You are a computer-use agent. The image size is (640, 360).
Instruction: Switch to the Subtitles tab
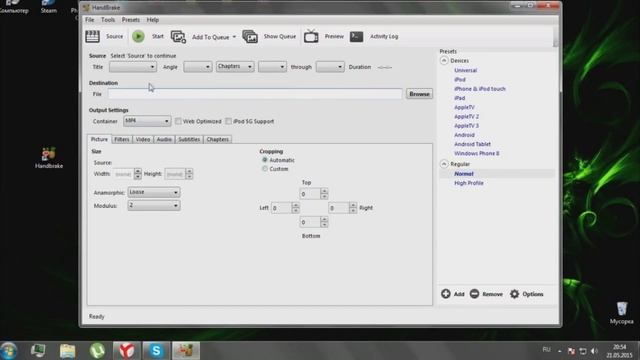click(x=189, y=139)
